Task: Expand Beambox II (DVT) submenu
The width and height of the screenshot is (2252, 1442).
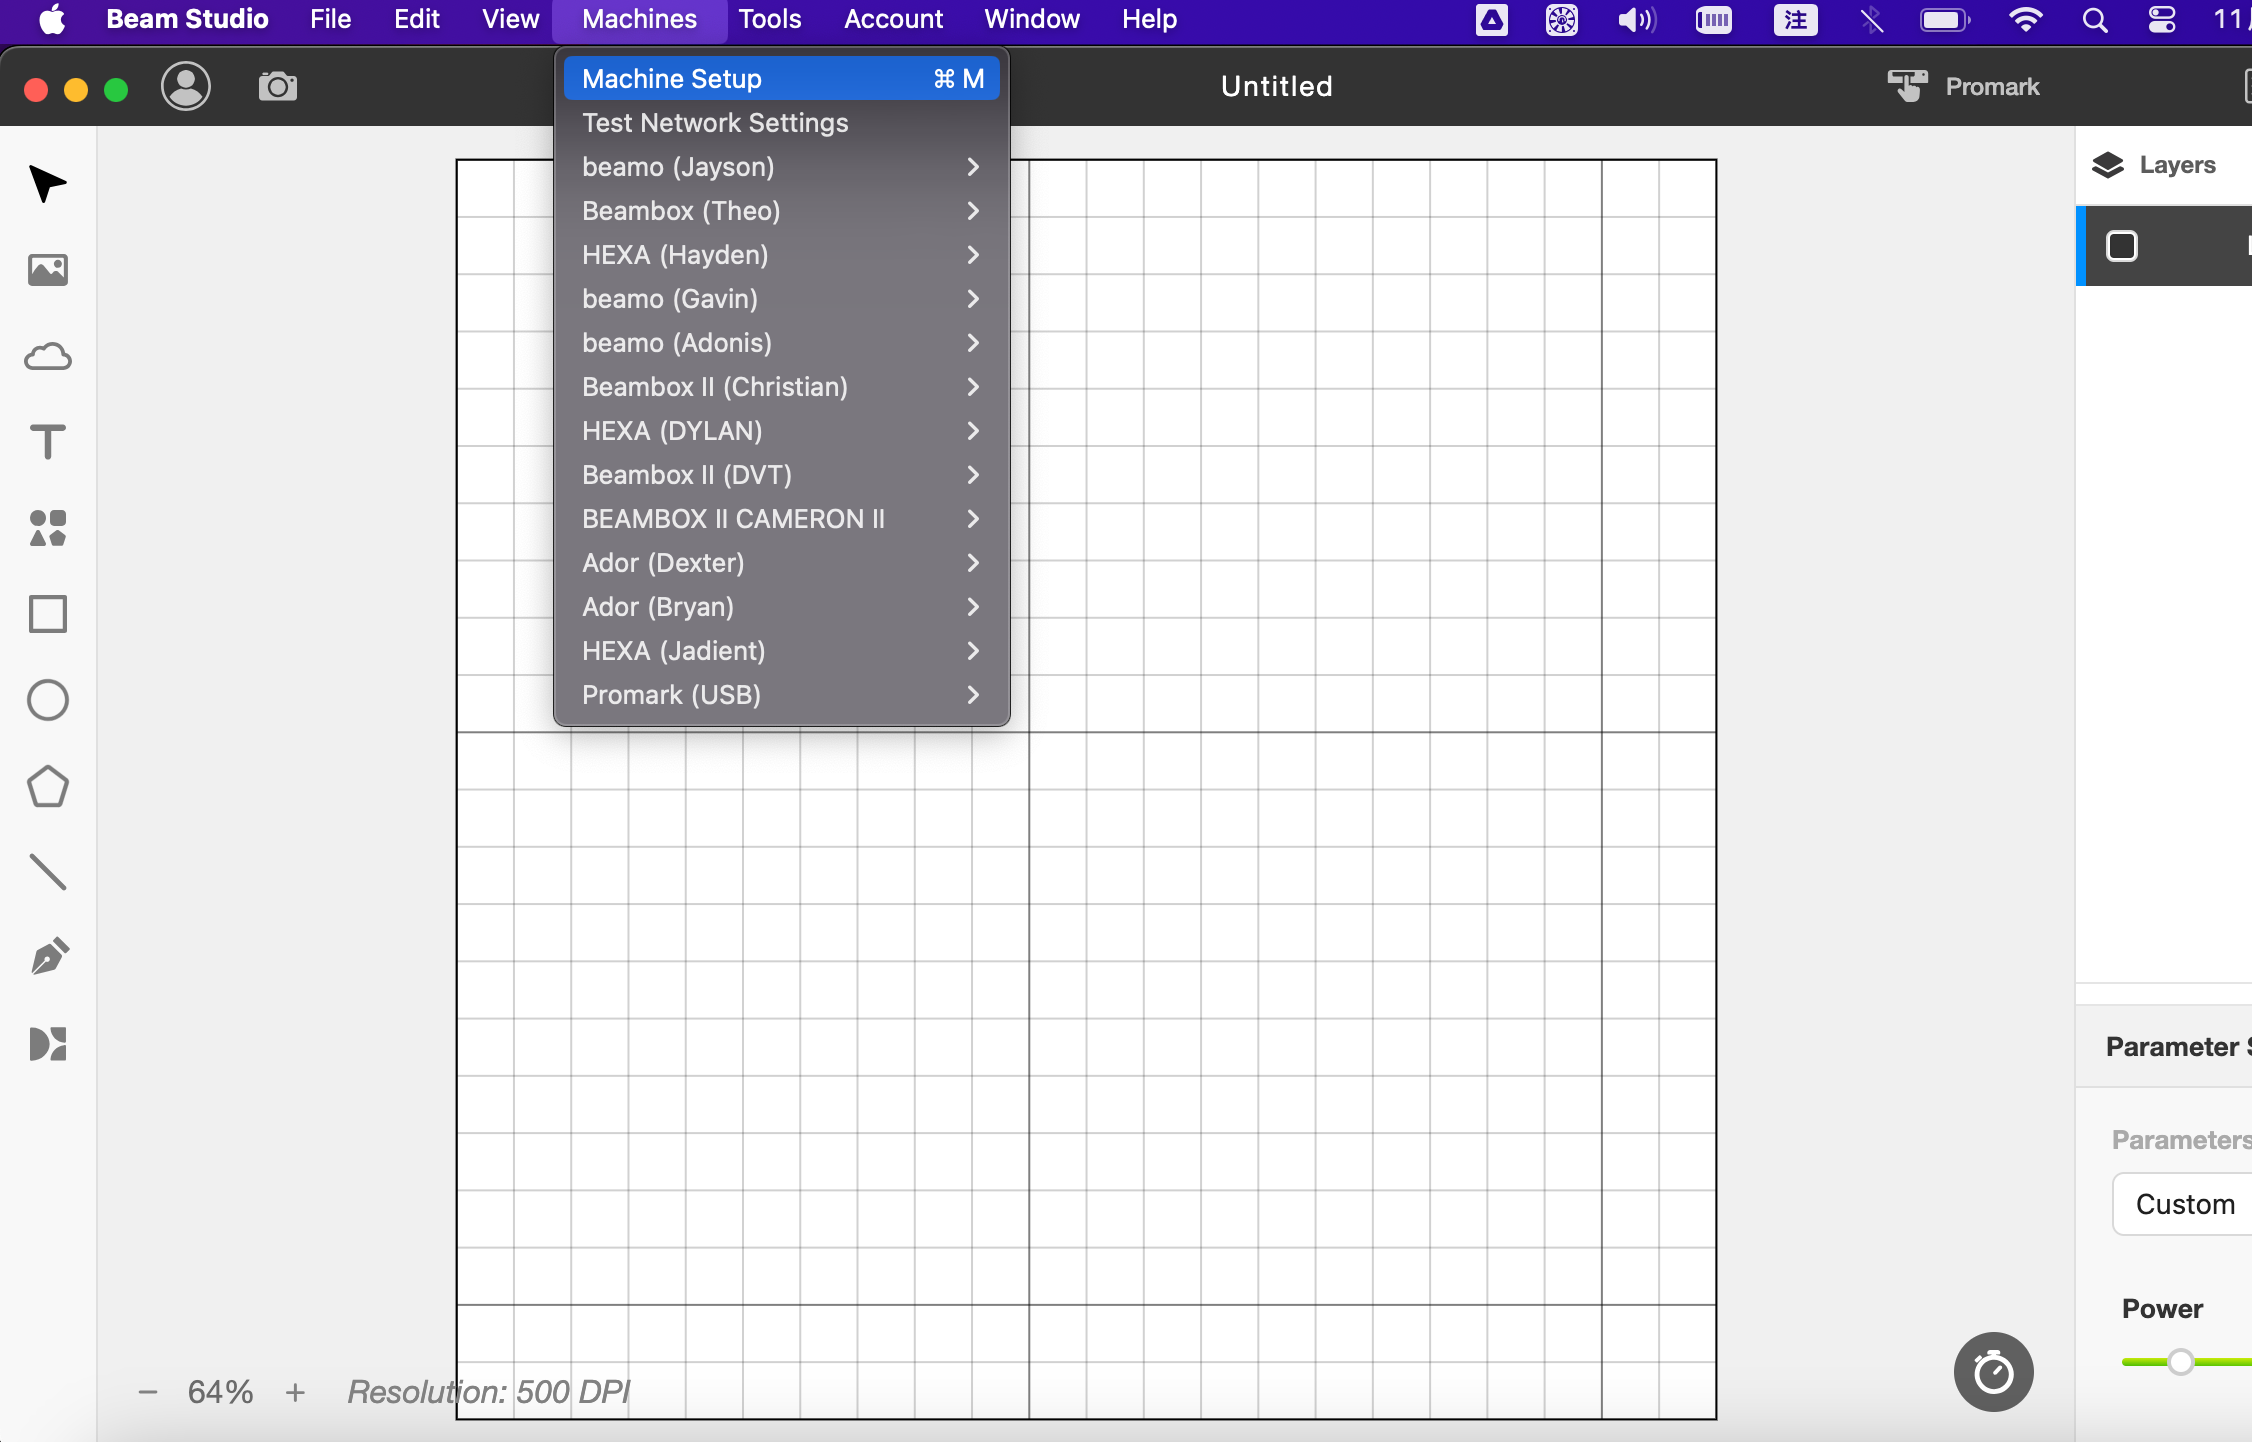Action: (x=782, y=475)
